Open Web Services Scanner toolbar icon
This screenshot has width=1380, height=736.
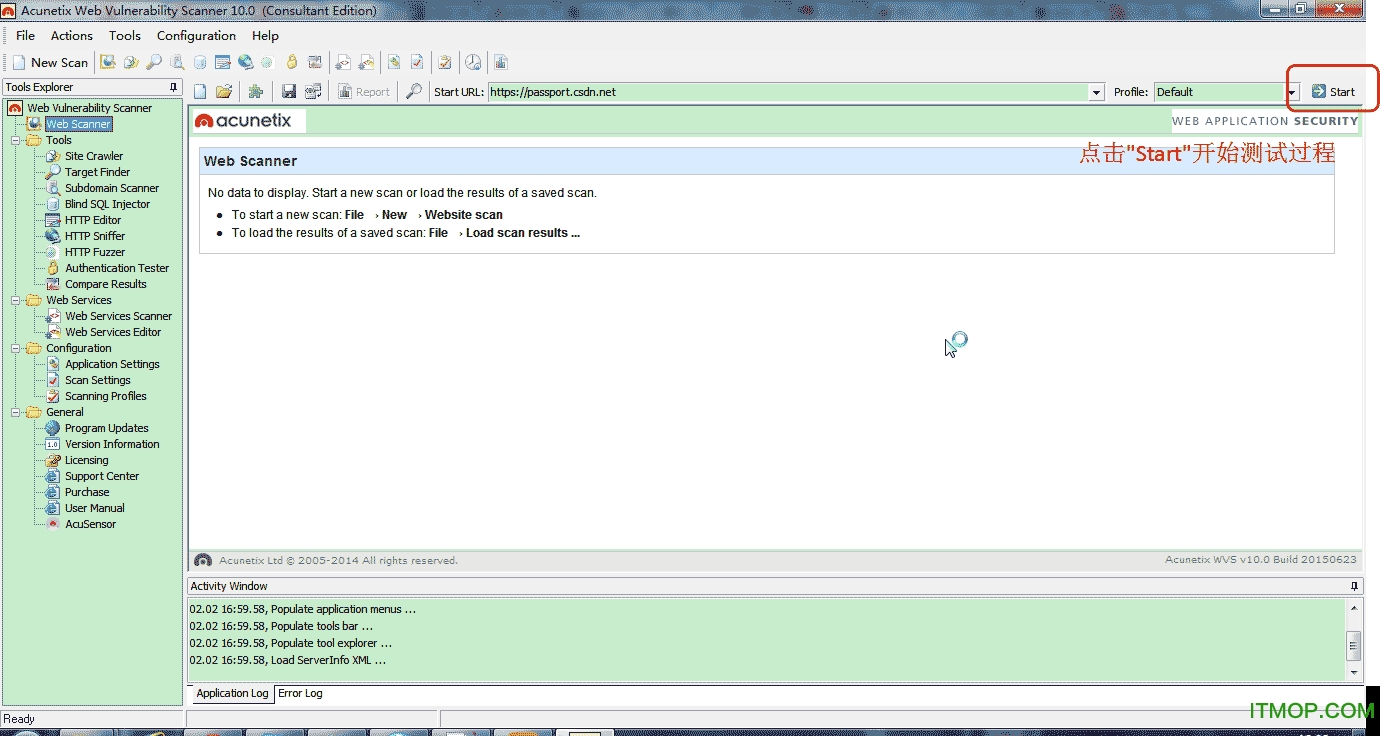pos(343,62)
